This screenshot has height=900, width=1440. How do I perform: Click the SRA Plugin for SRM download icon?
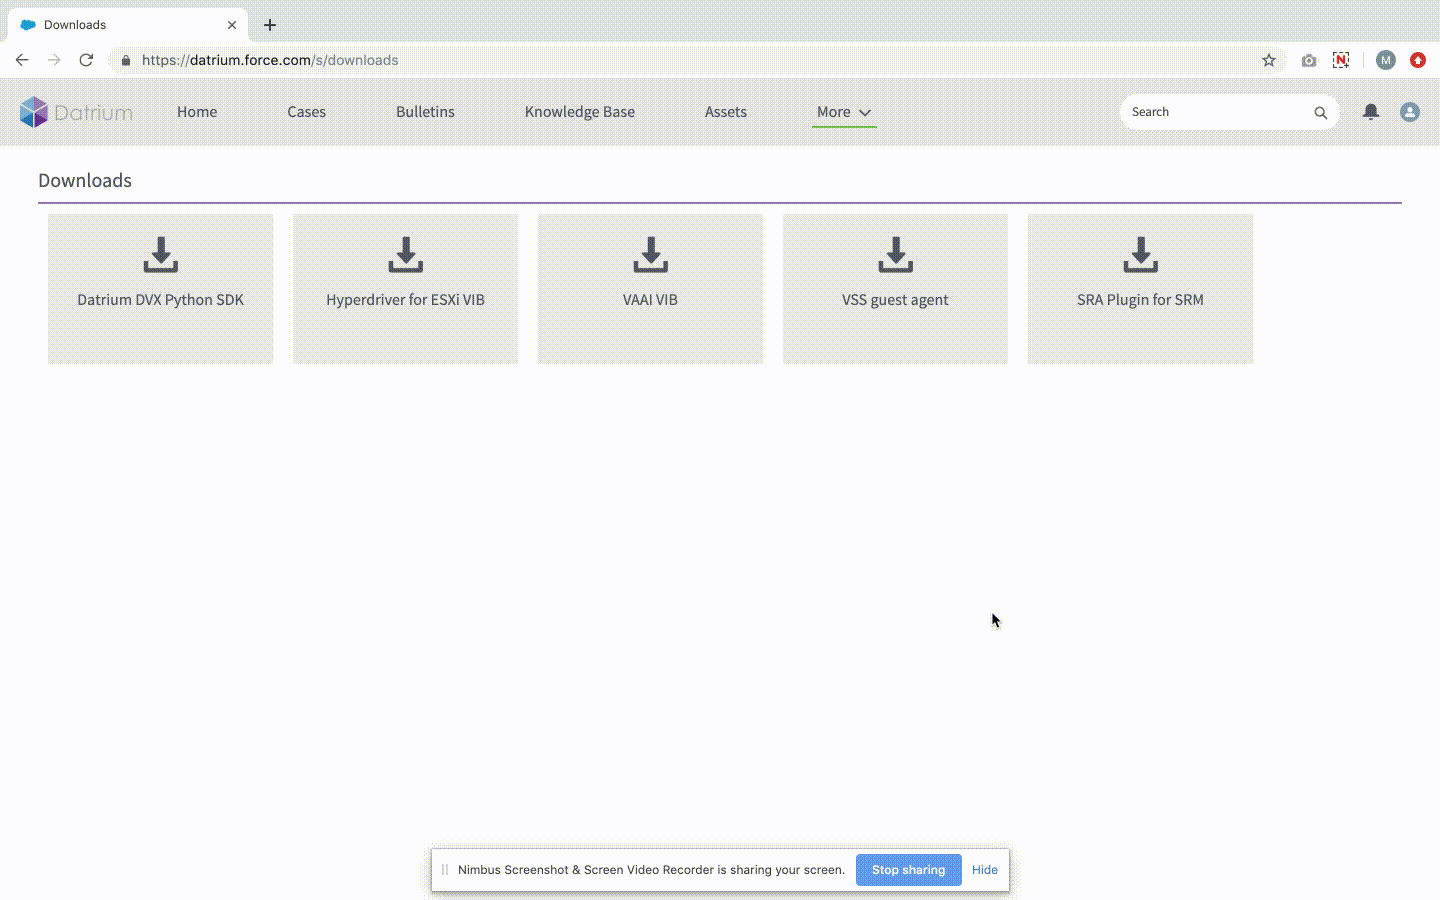pyautogui.click(x=1140, y=255)
